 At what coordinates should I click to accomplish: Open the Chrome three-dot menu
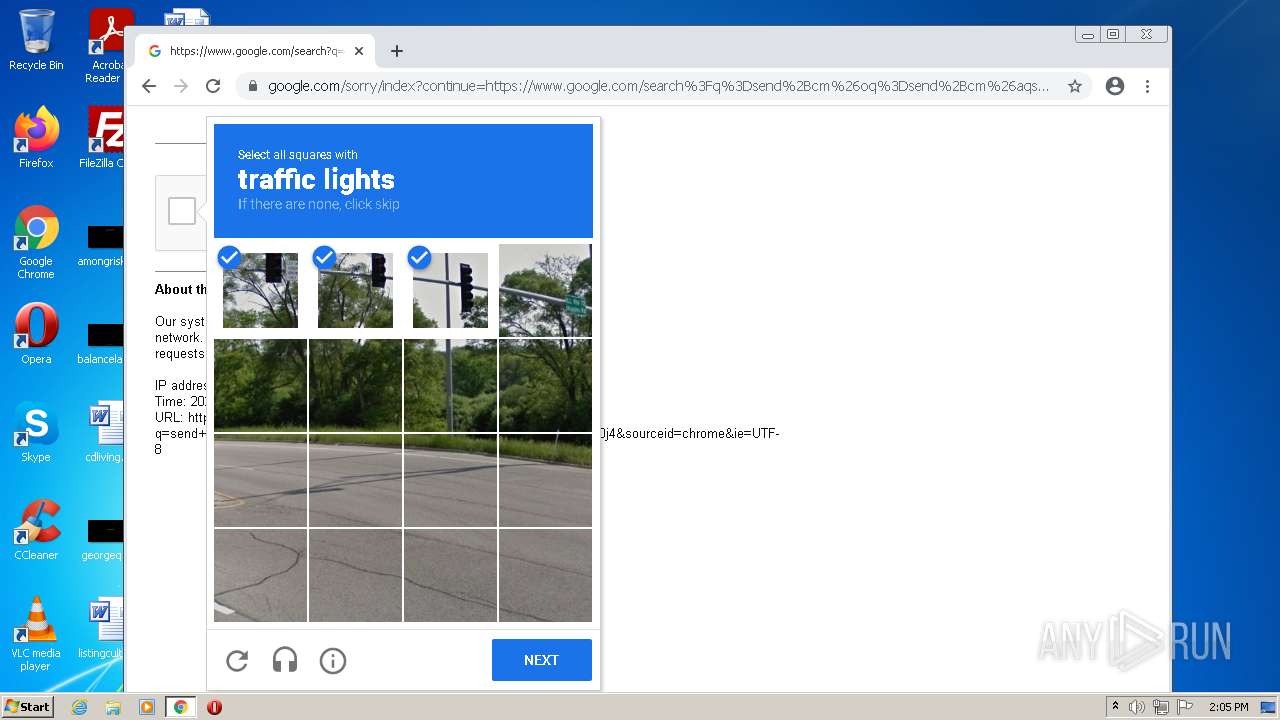1148,86
